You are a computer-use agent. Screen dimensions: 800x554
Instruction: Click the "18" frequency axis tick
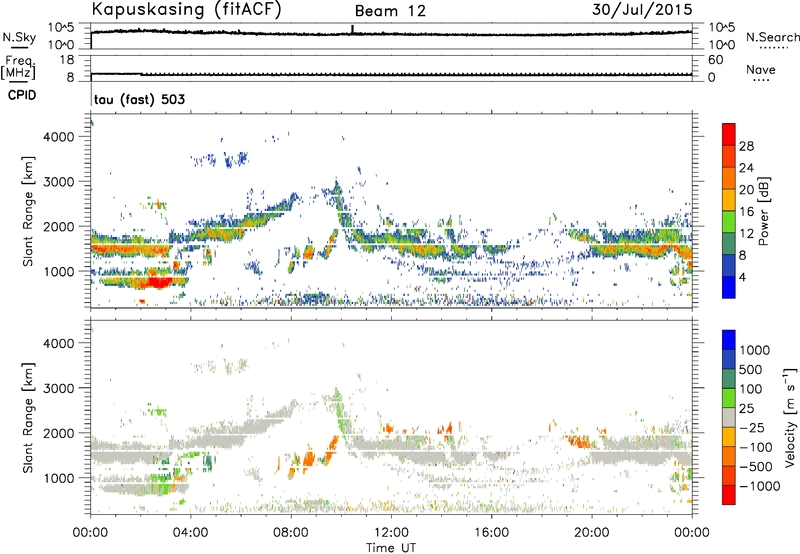[66, 60]
